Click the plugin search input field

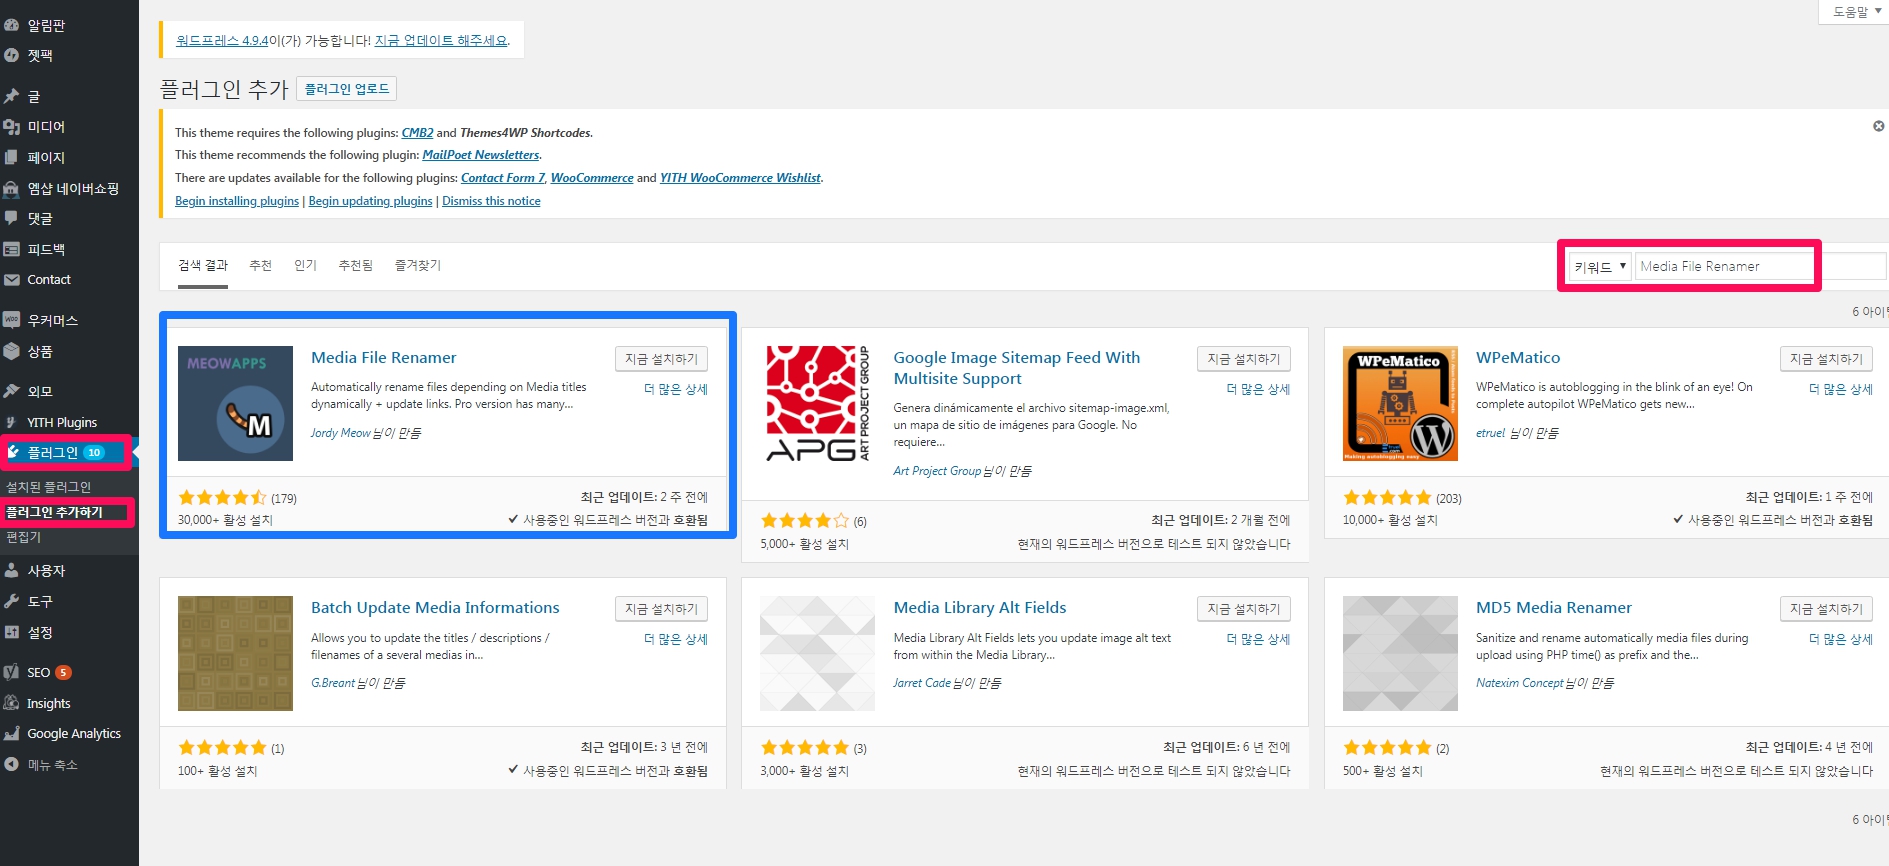coord(1724,267)
